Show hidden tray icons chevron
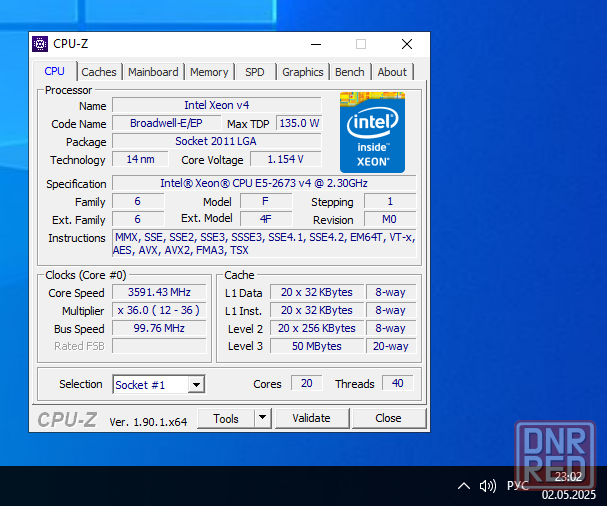 point(464,486)
